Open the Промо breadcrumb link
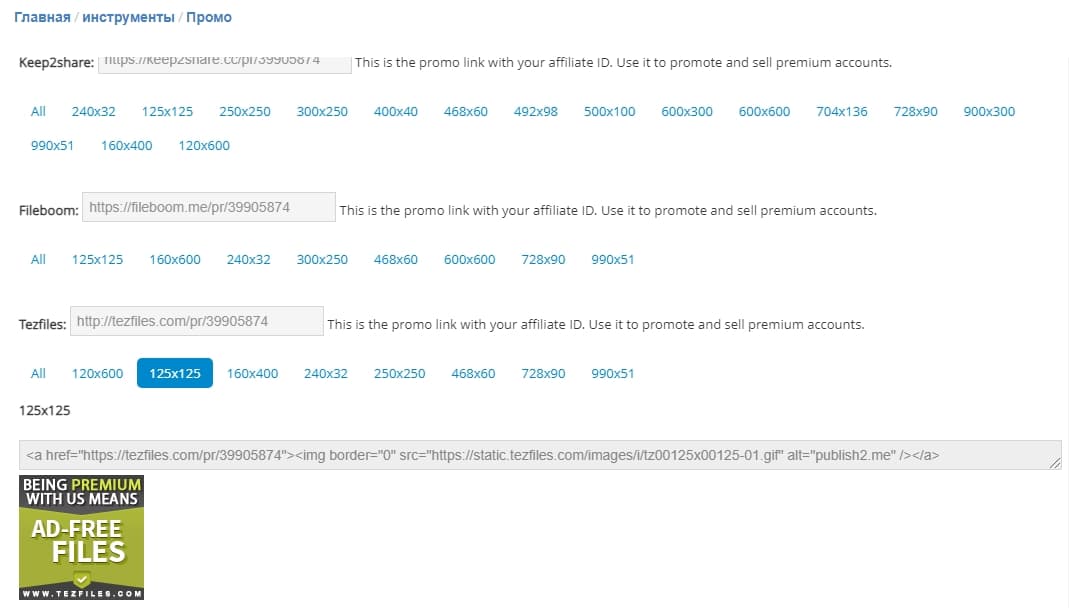Screen dimensions: 1069x608 click(209, 17)
